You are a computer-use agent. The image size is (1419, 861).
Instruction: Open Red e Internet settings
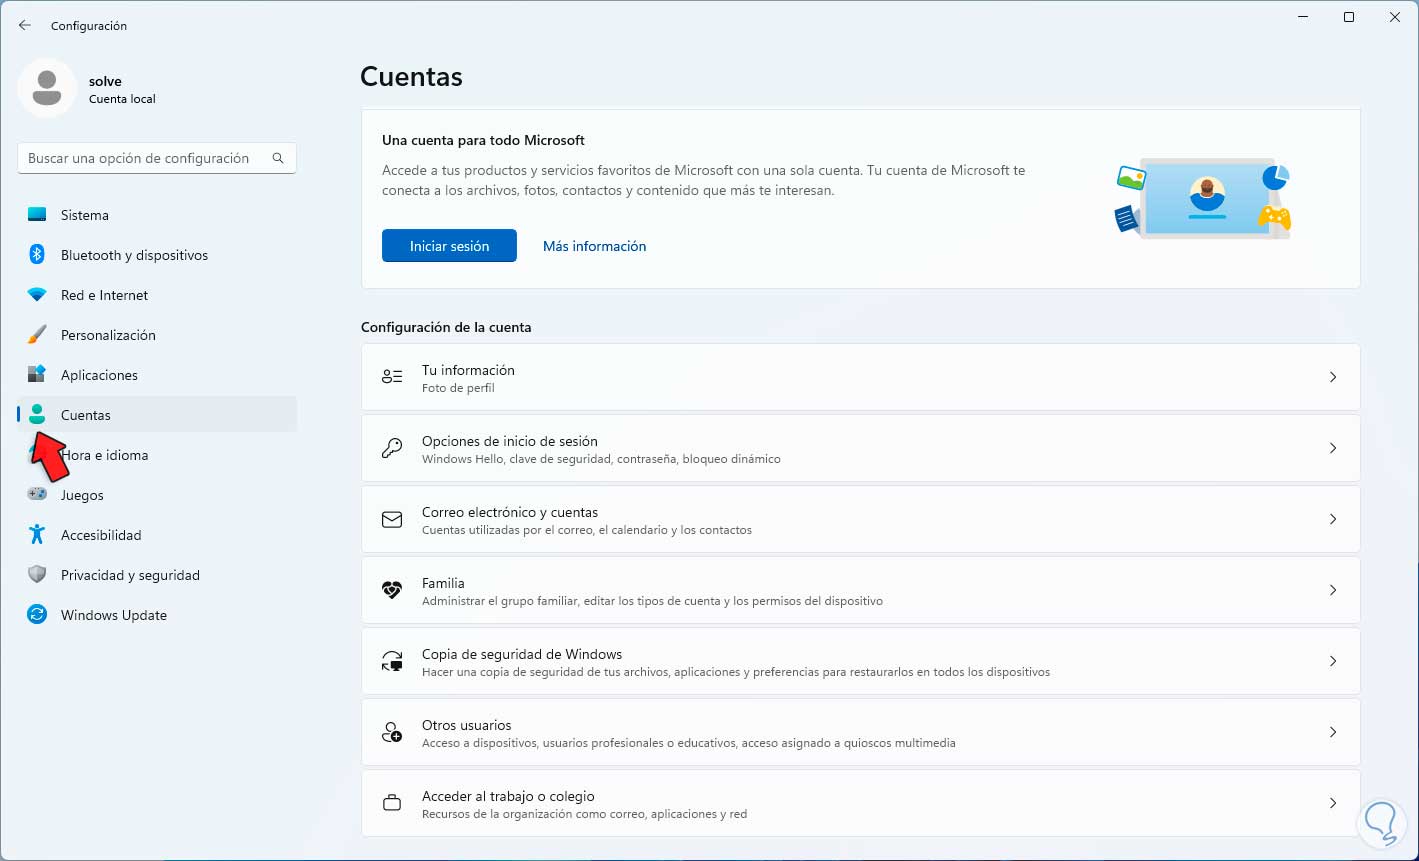point(157,295)
